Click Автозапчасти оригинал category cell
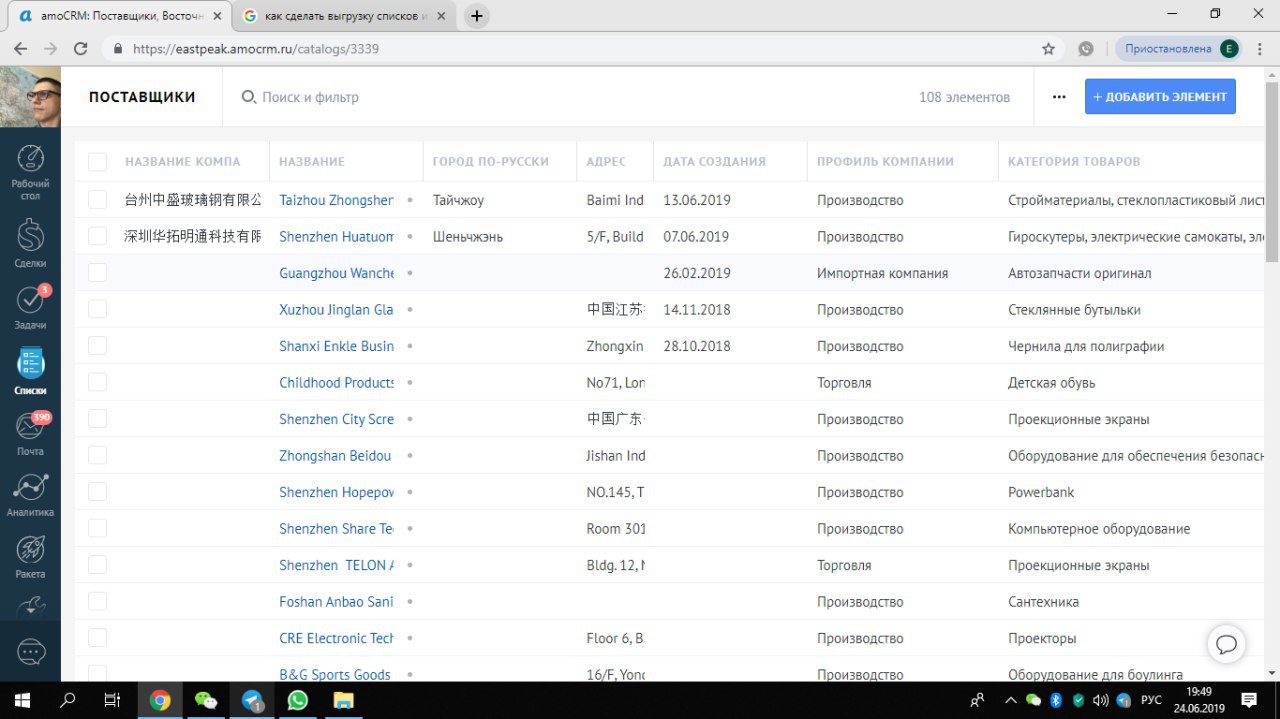The image size is (1280, 719). (x=1079, y=273)
